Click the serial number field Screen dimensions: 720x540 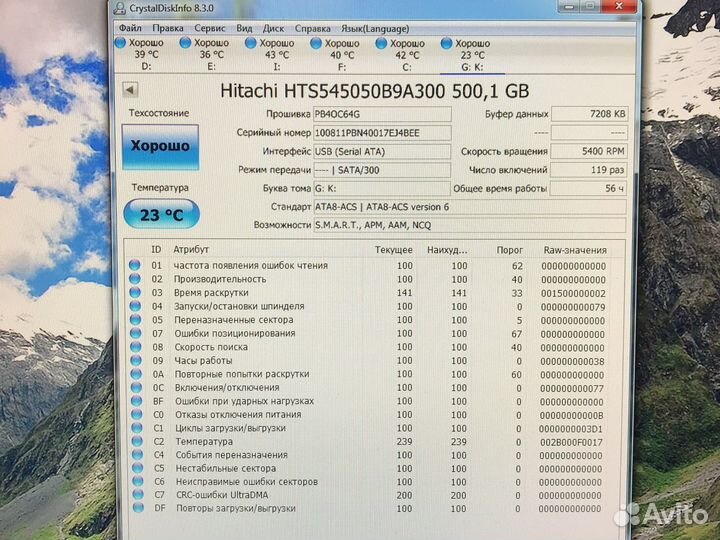382,133
